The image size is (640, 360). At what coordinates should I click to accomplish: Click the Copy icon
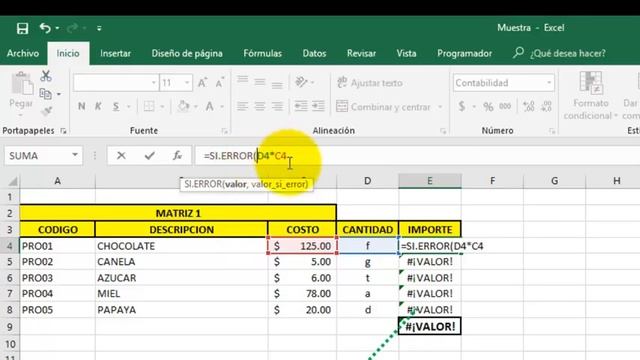pyautogui.click(x=45, y=94)
